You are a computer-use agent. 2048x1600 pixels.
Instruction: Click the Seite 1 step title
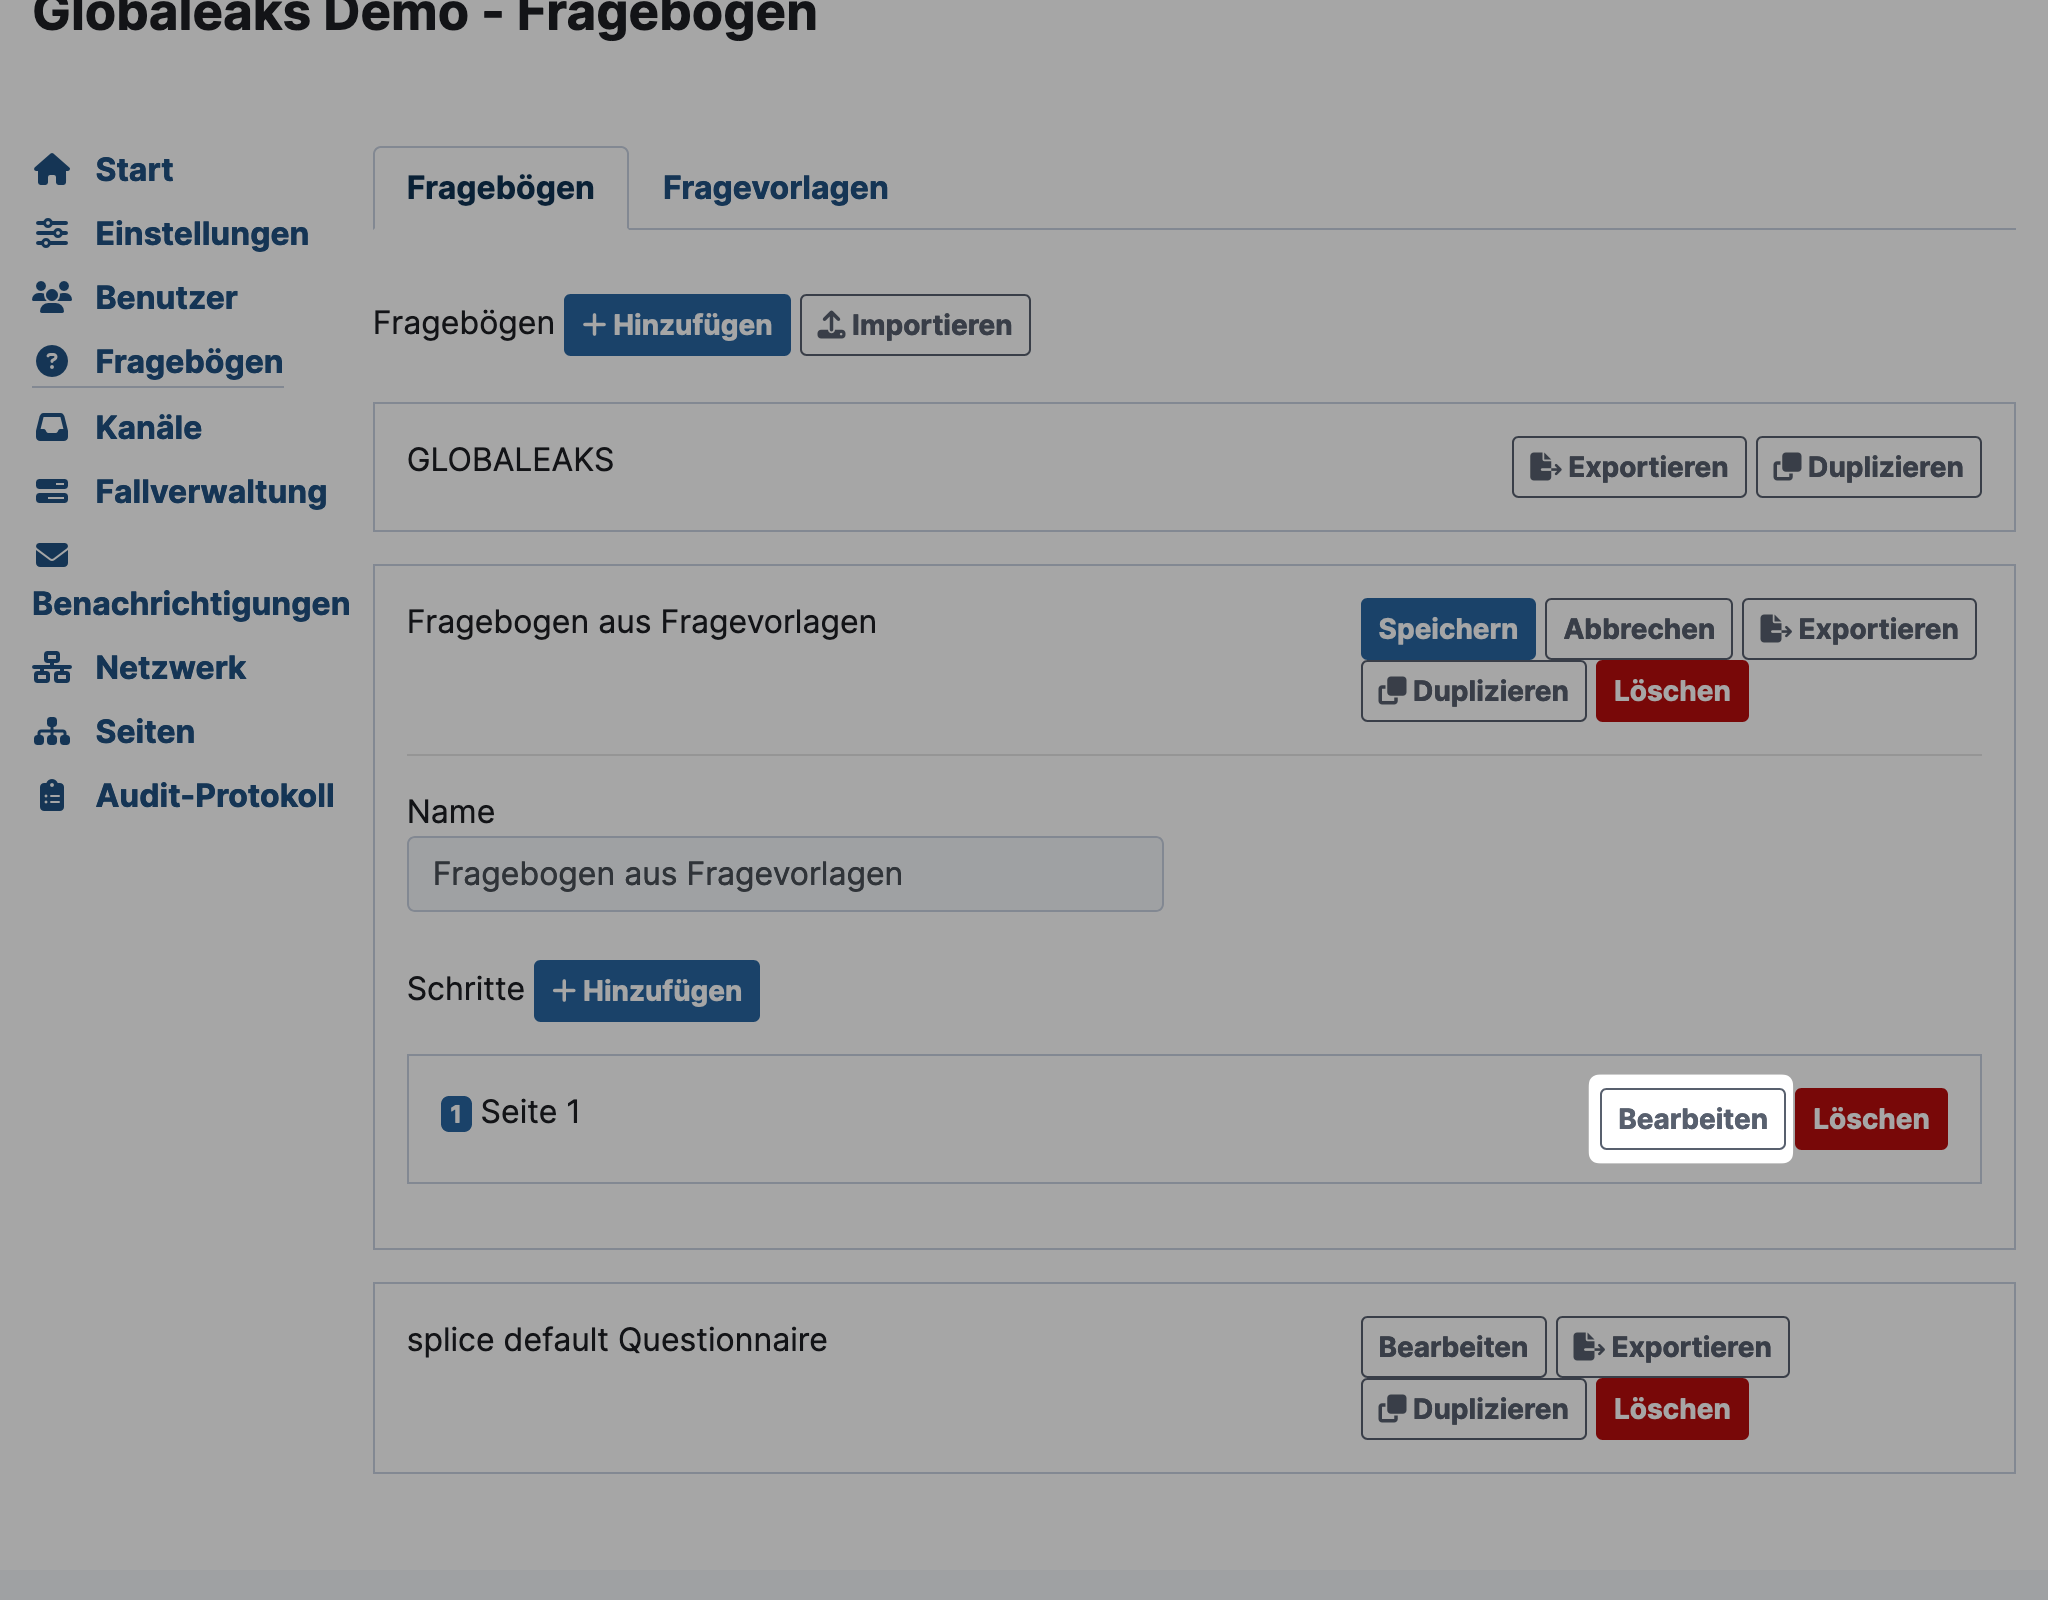pyautogui.click(x=531, y=1112)
